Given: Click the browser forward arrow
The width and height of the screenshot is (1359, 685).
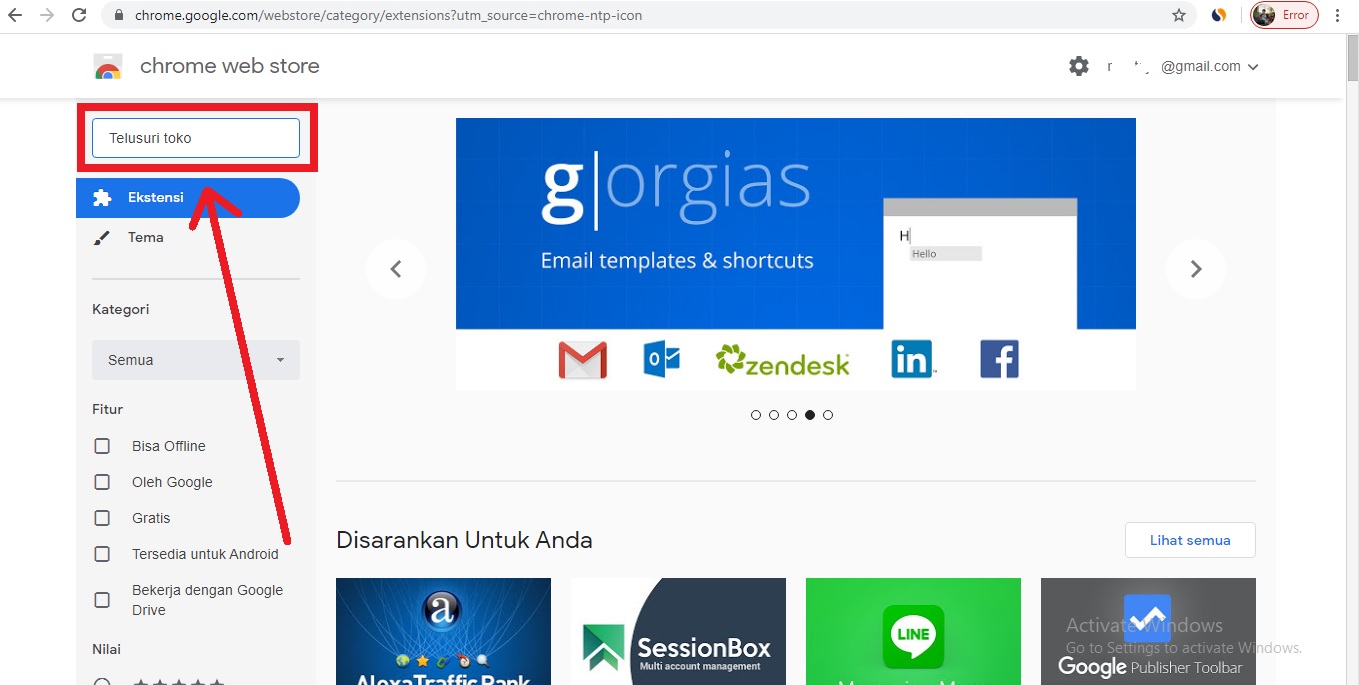Looking at the screenshot, I should [47, 15].
